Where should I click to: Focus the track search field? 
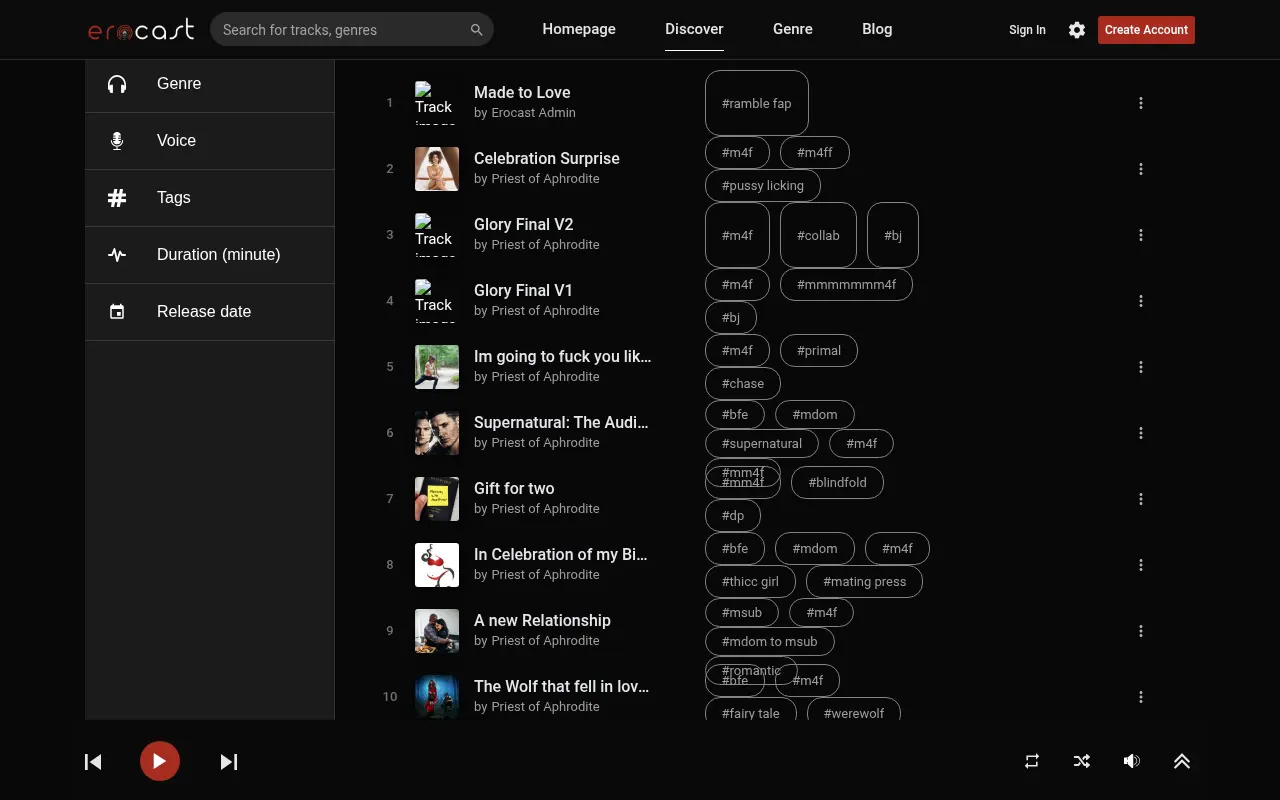[340, 30]
